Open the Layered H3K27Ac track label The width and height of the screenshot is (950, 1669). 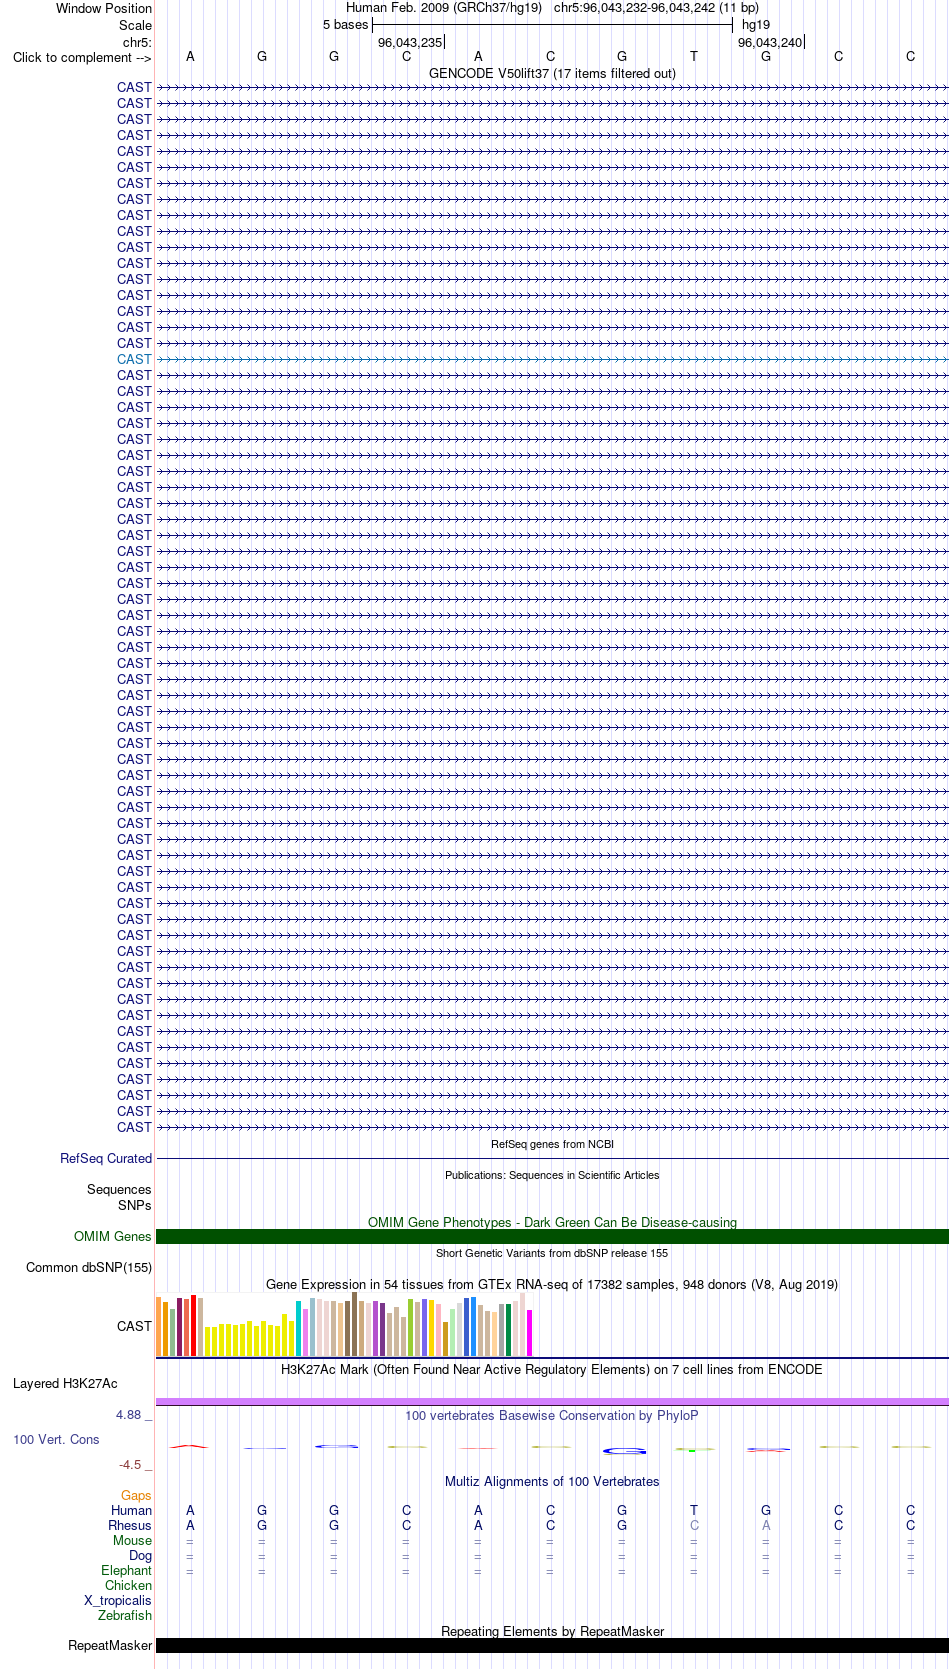click(65, 1384)
